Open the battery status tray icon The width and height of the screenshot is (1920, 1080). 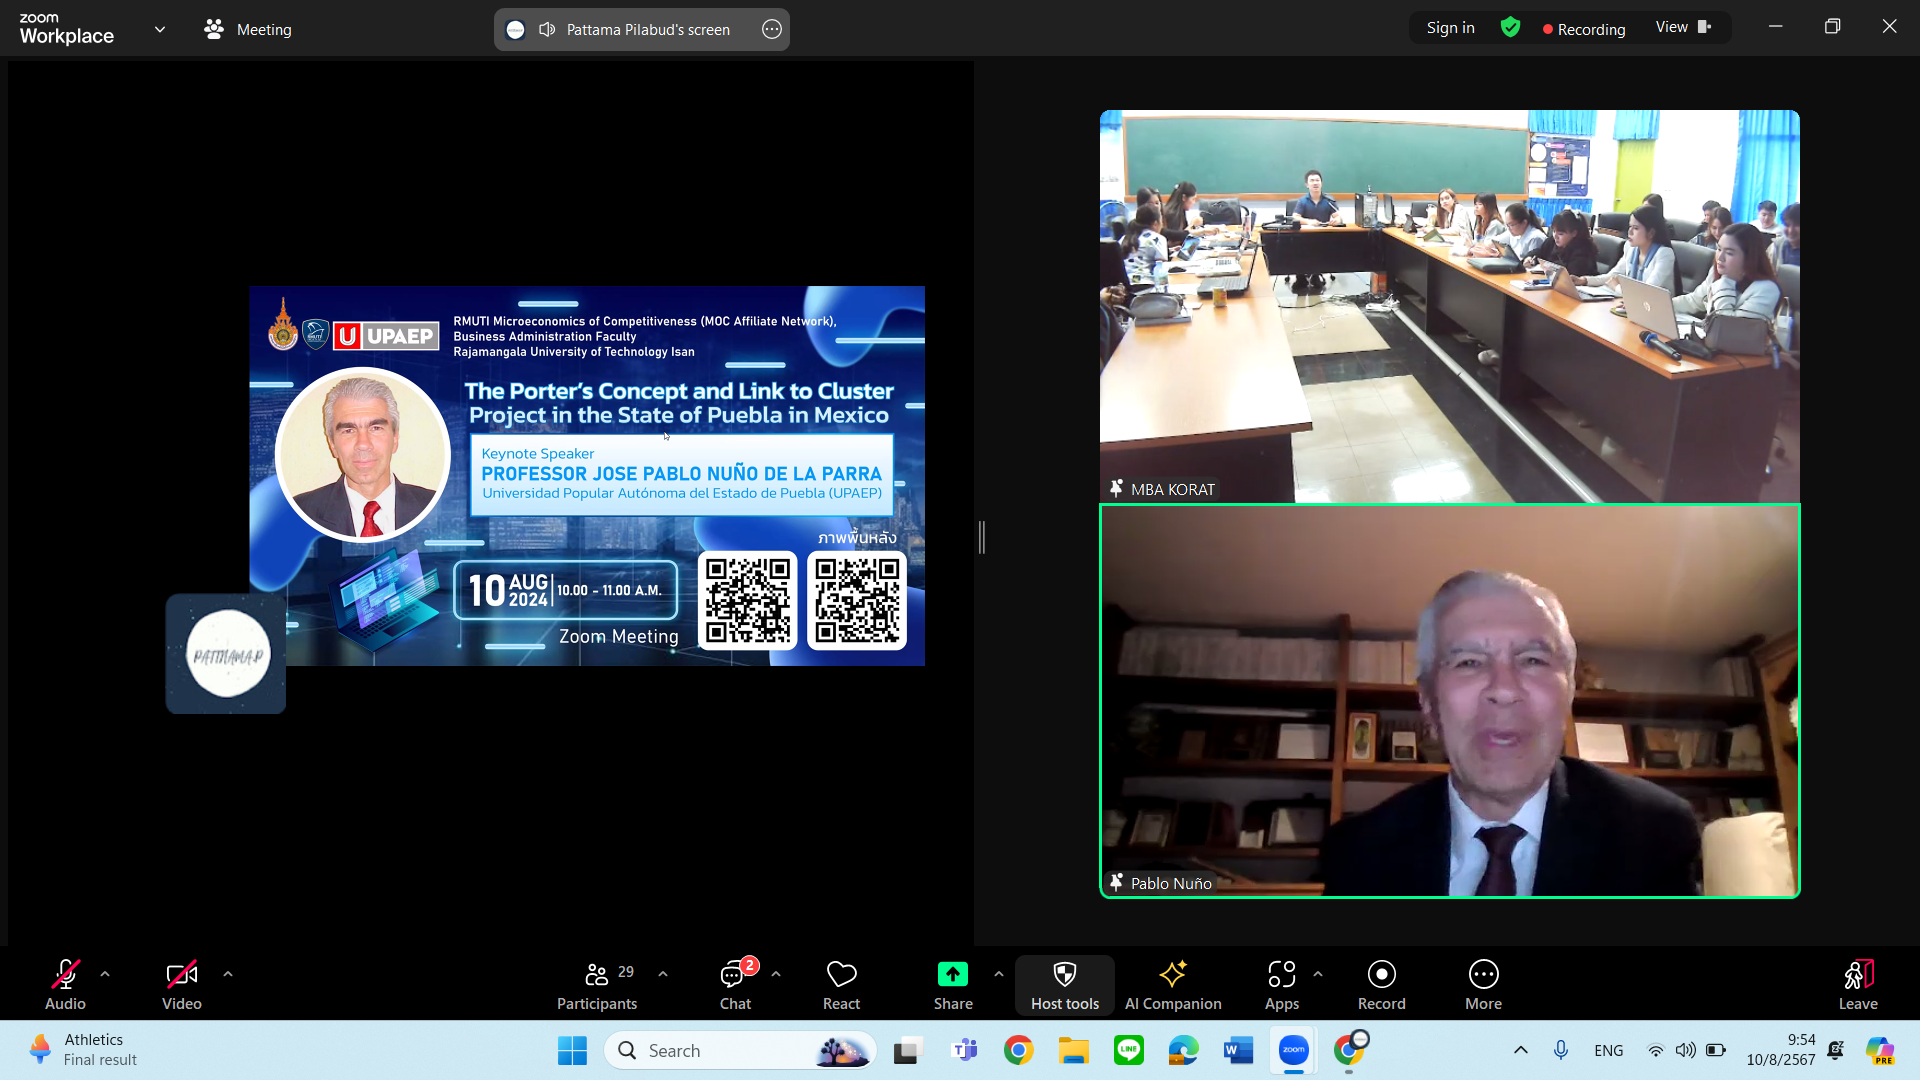coord(1716,1050)
